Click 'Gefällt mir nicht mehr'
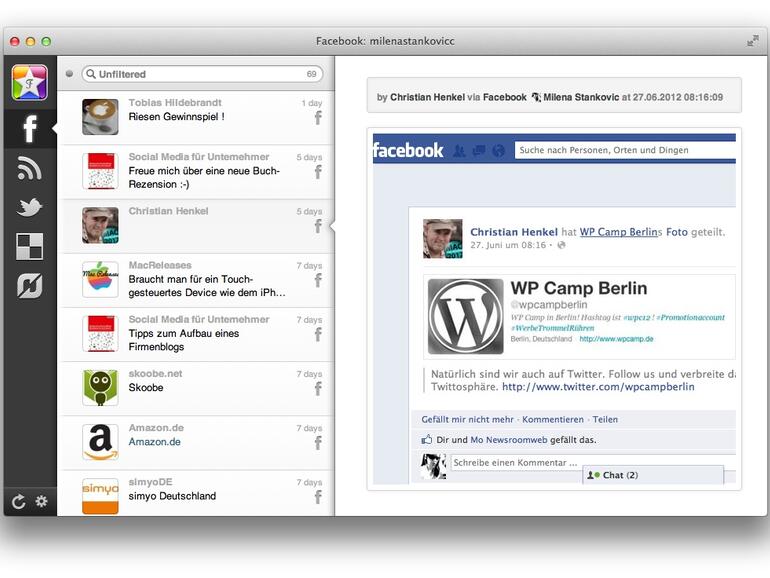Image resolution: width=770 pixels, height=578 pixels. click(x=468, y=419)
